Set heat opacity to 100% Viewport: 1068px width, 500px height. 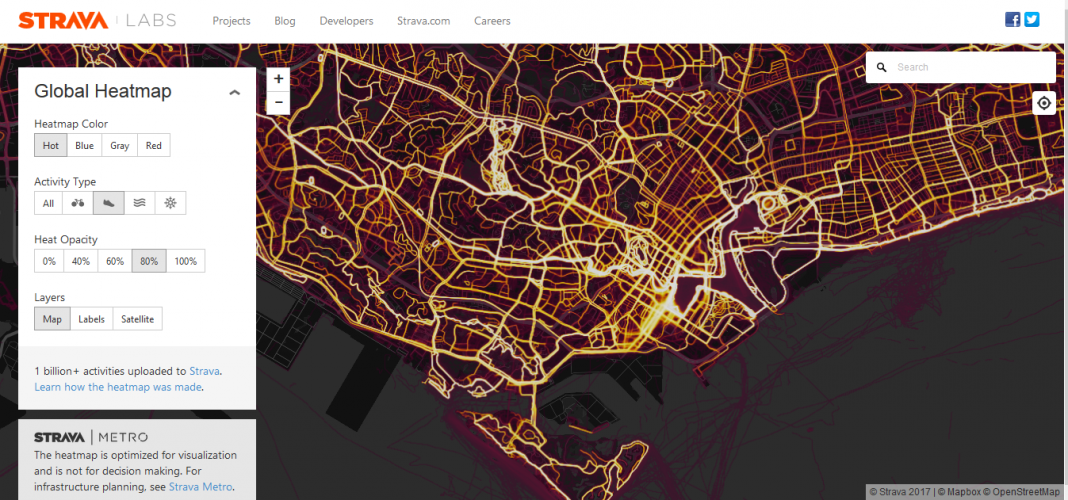pos(186,261)
